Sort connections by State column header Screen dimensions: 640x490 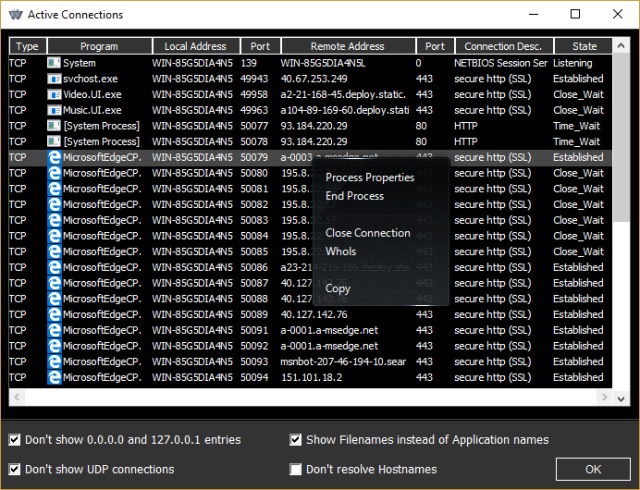click(584, 46)
